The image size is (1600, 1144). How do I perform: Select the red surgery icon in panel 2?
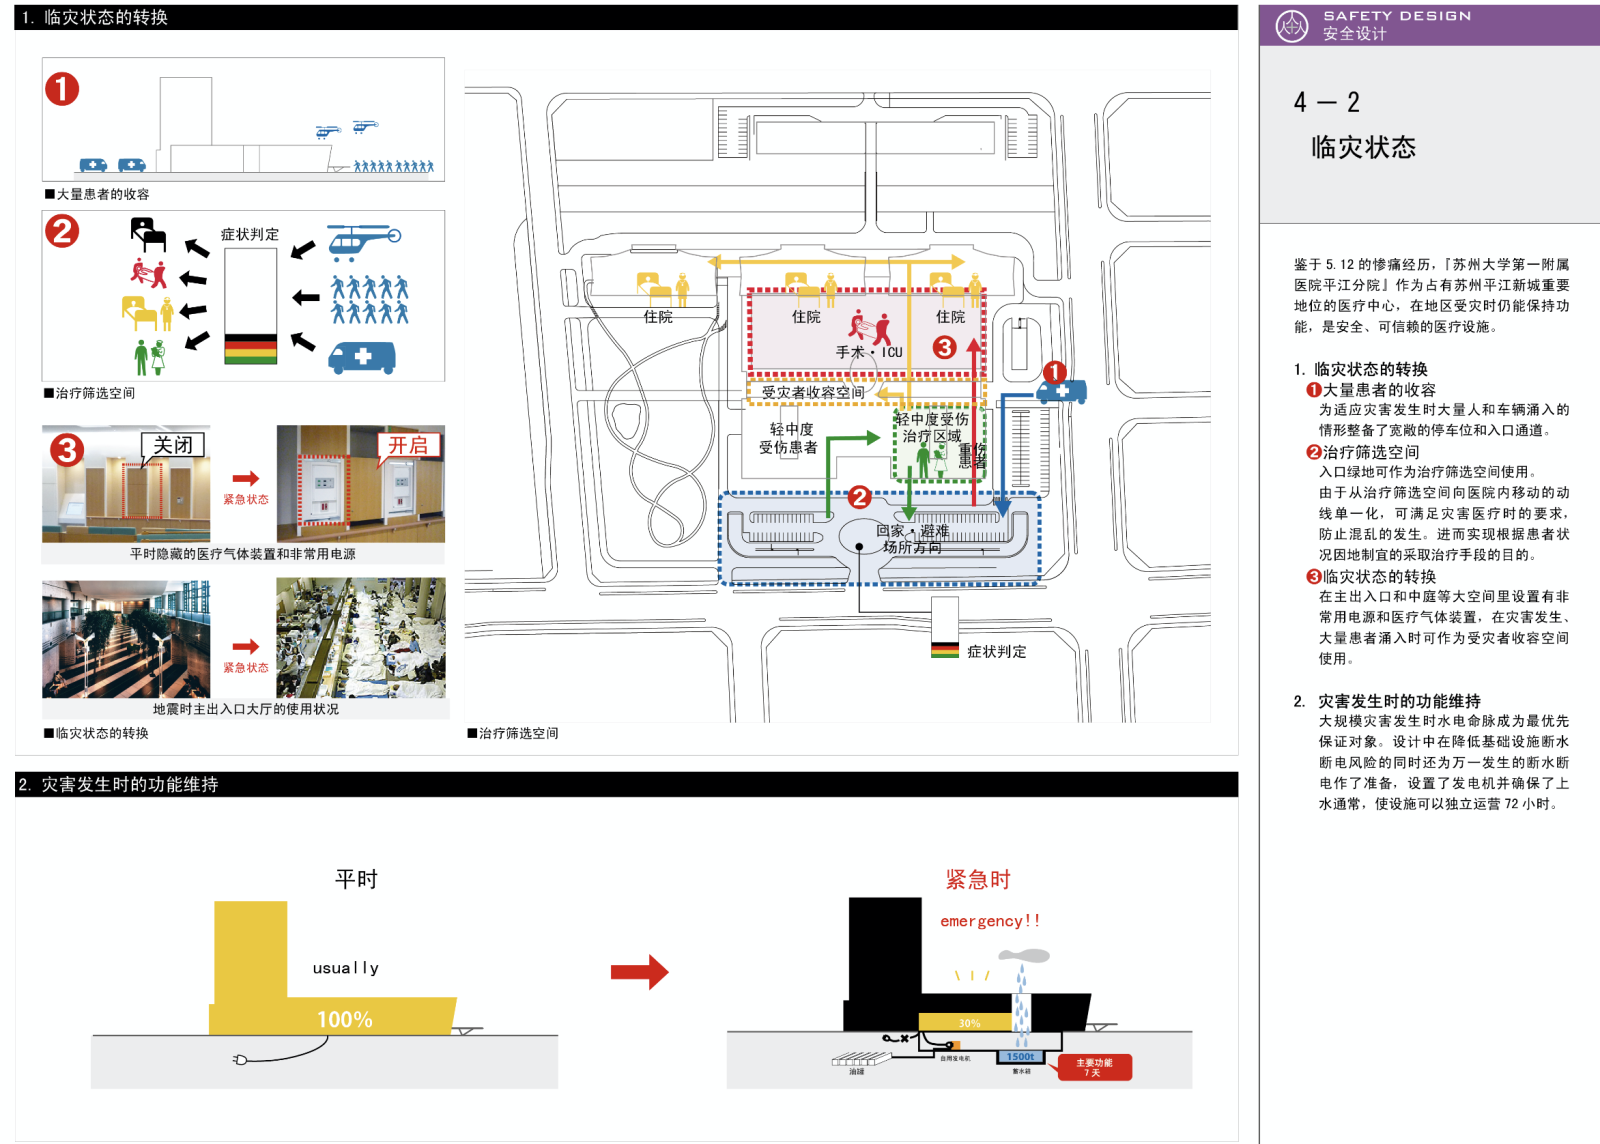pyautogui.click(x=149, y=273)
